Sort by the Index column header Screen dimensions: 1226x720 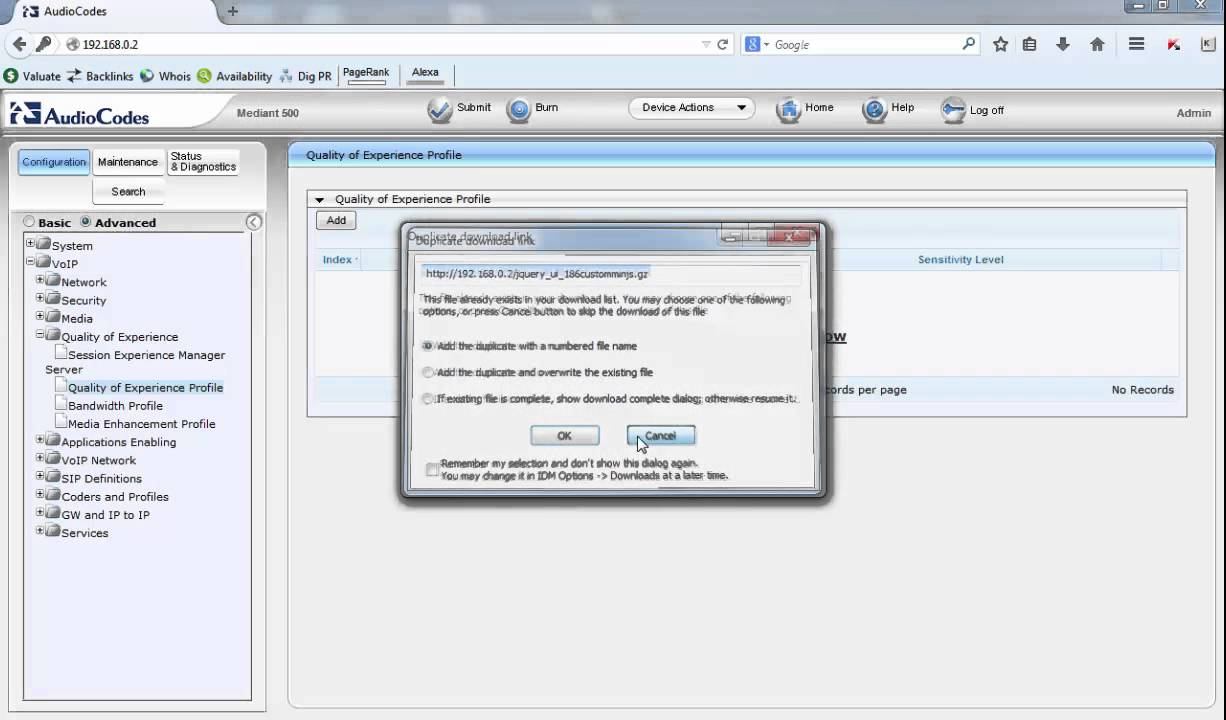point(337,259)
